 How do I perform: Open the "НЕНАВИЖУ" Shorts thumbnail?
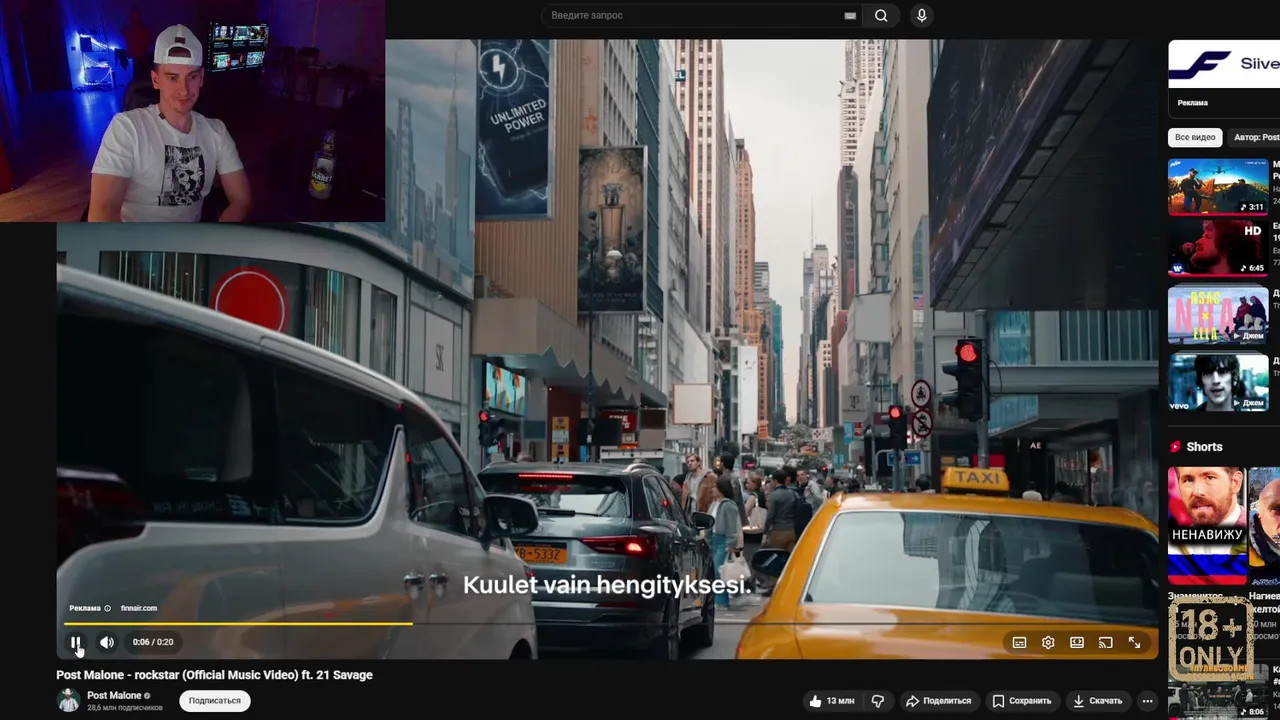click(1207, 525)
